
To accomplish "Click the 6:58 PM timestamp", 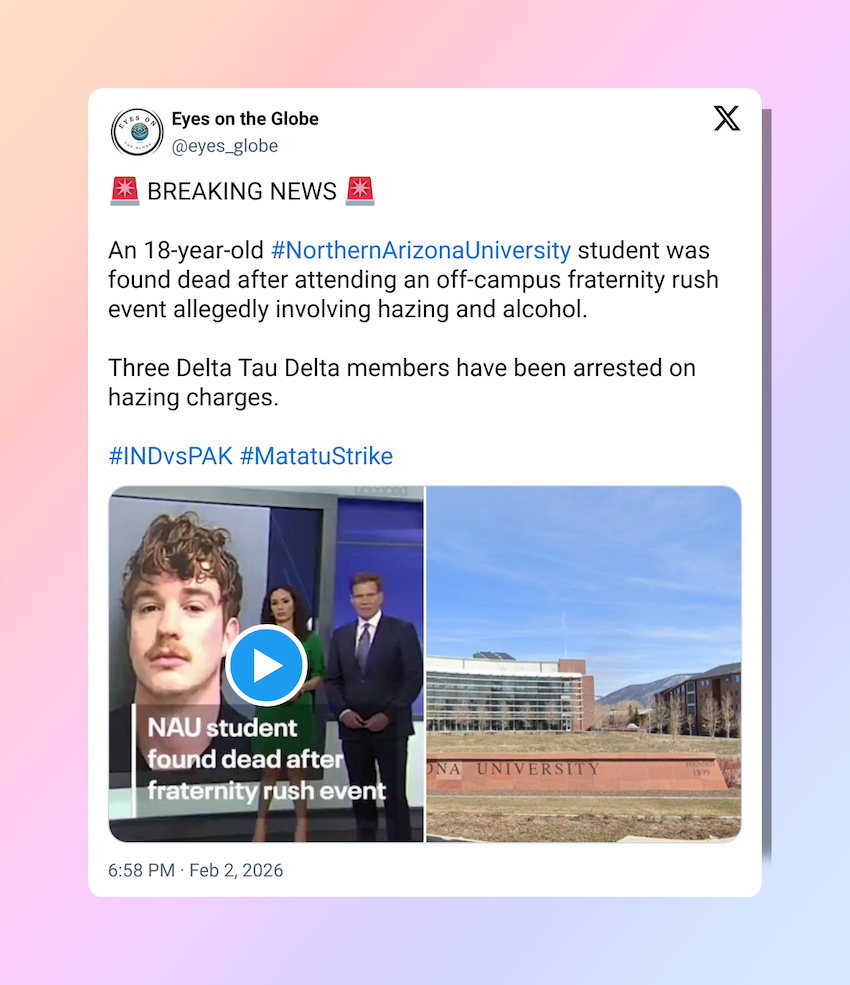I will click(x=141, y=871).
